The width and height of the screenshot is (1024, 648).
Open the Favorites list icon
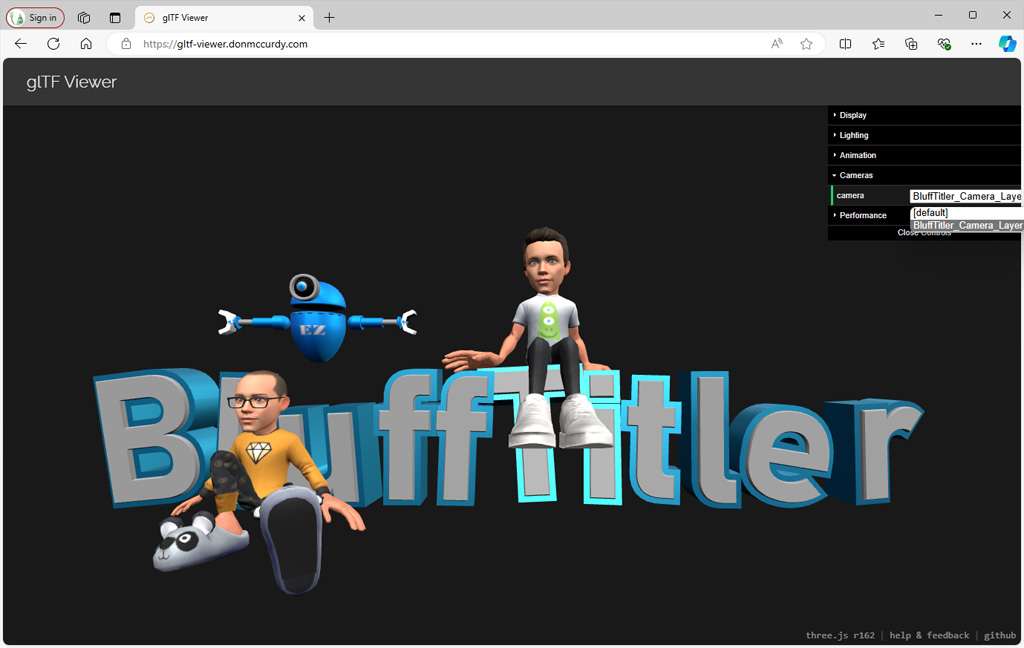coord(878,44)
